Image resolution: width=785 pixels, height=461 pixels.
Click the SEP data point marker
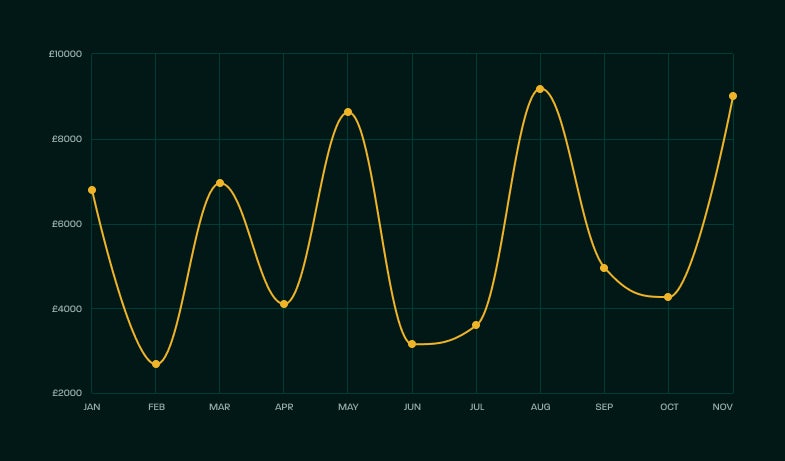tap(604, 268)
